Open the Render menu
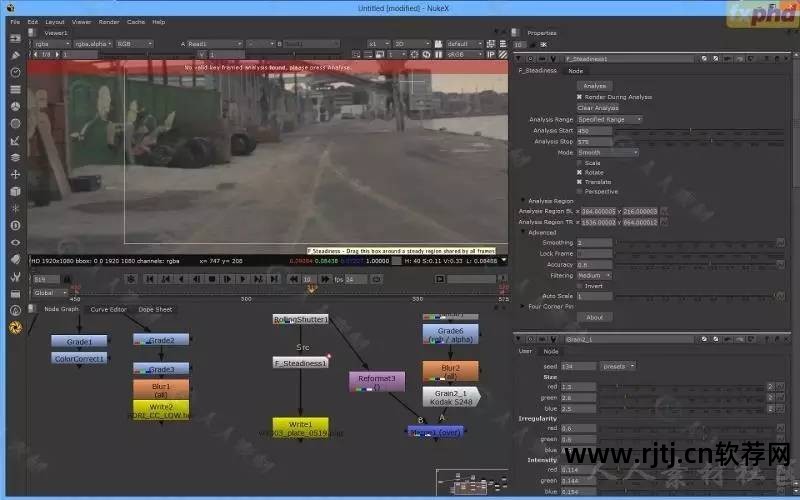This screenshot has height=500, width=800. tap(109, 22)
